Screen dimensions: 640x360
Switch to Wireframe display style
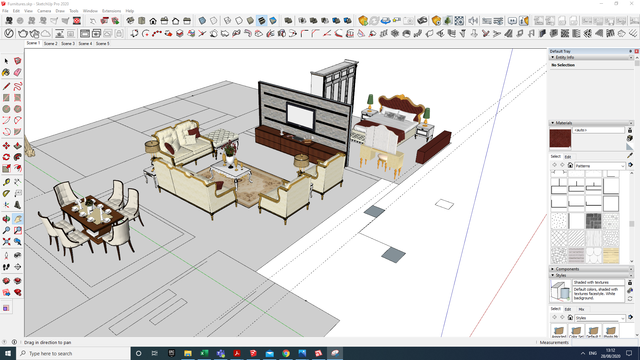227,21
